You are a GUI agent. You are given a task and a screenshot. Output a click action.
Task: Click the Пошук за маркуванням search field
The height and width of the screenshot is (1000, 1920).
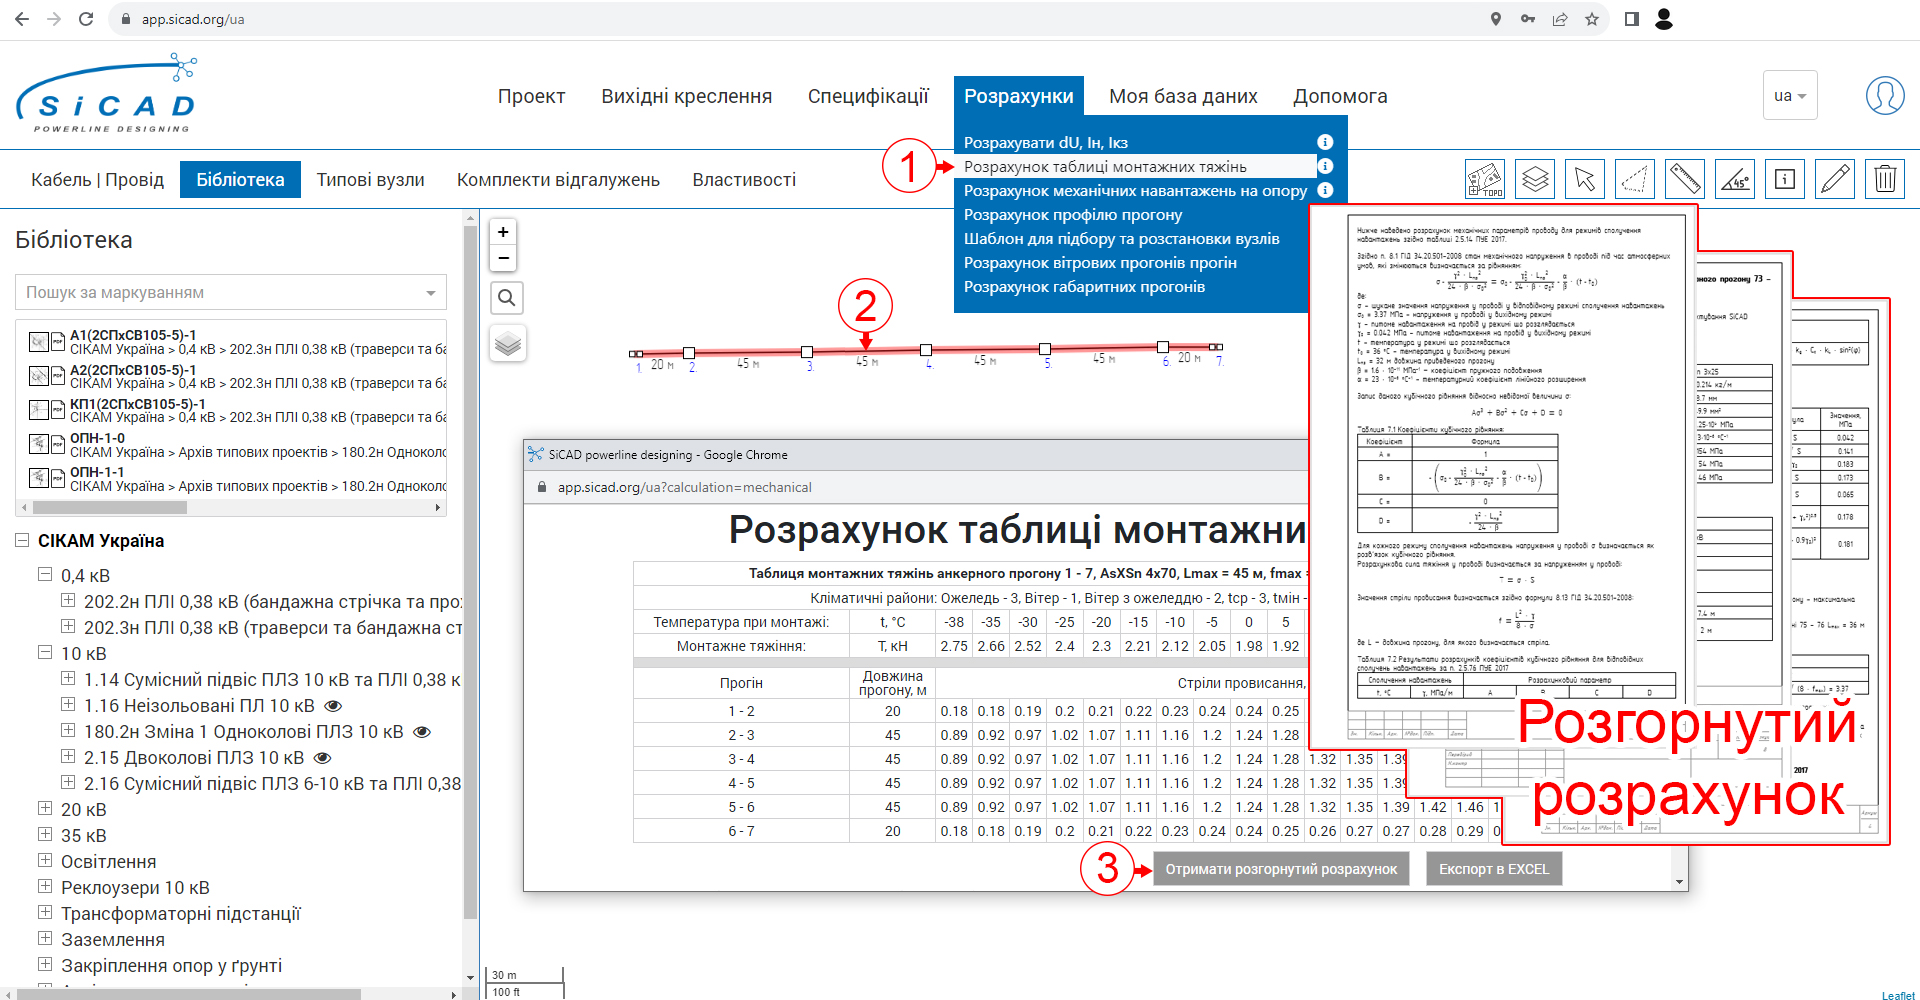pos(230,292)
